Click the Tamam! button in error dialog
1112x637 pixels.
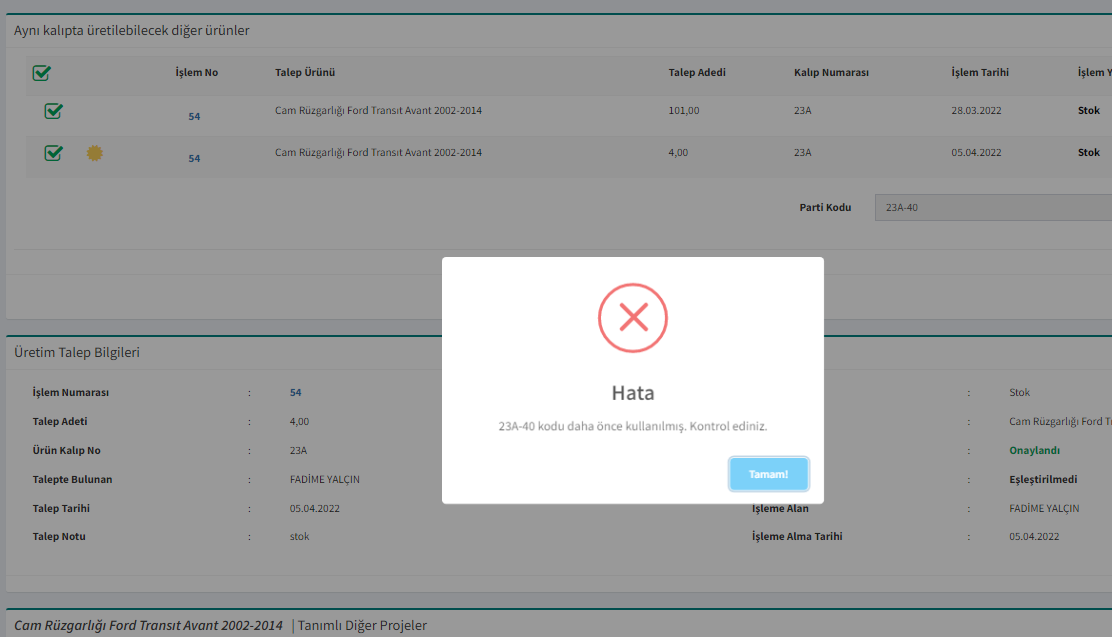point(768,474)
